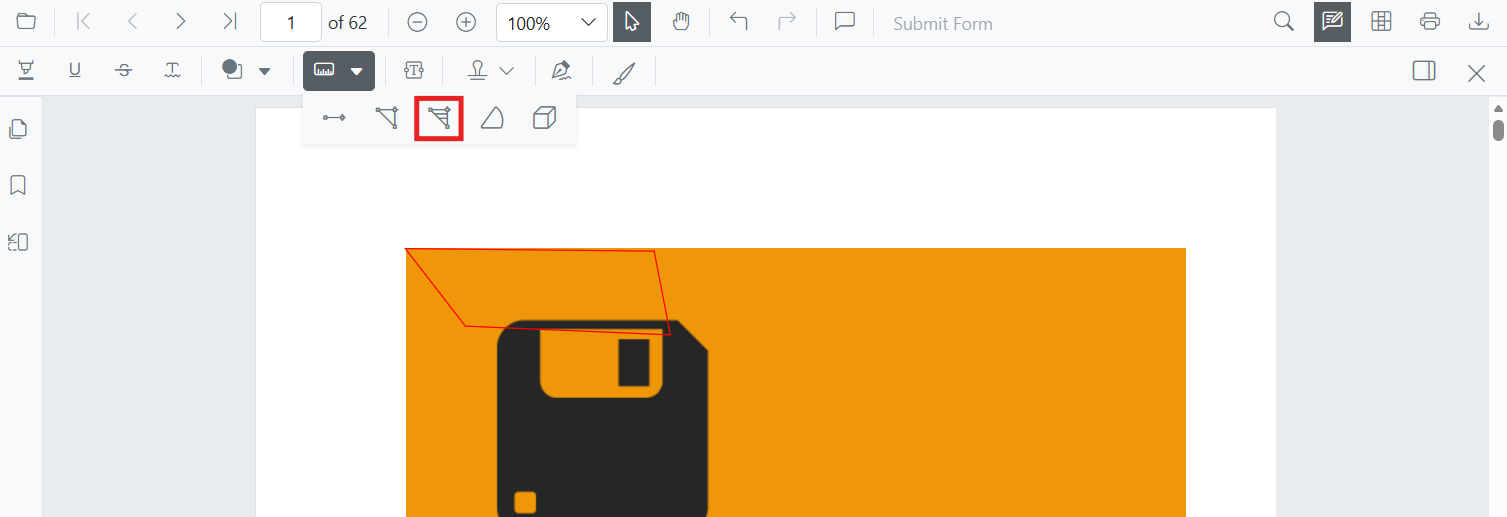Show the page thumbnails panel
The image size is (1507, 517).
[18, 129]
